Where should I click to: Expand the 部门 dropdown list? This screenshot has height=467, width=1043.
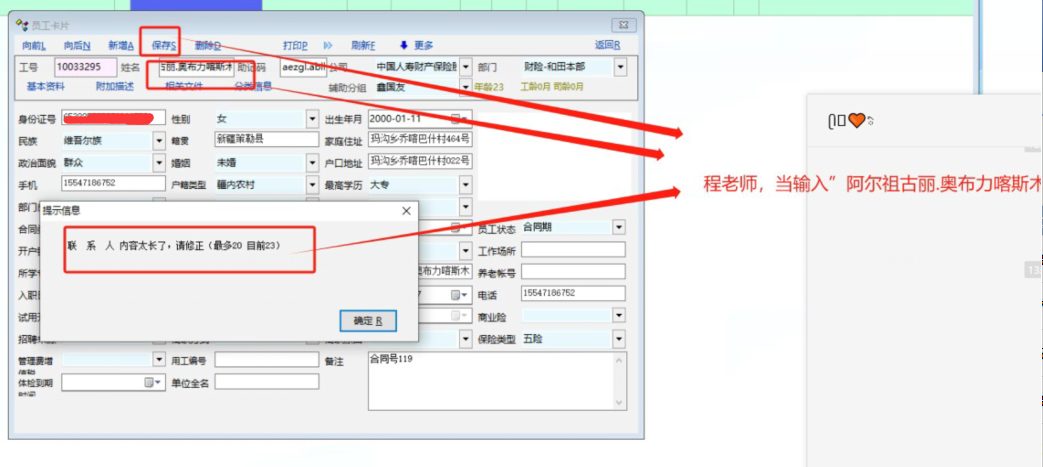pyautogui.click(x=620, y=67)
